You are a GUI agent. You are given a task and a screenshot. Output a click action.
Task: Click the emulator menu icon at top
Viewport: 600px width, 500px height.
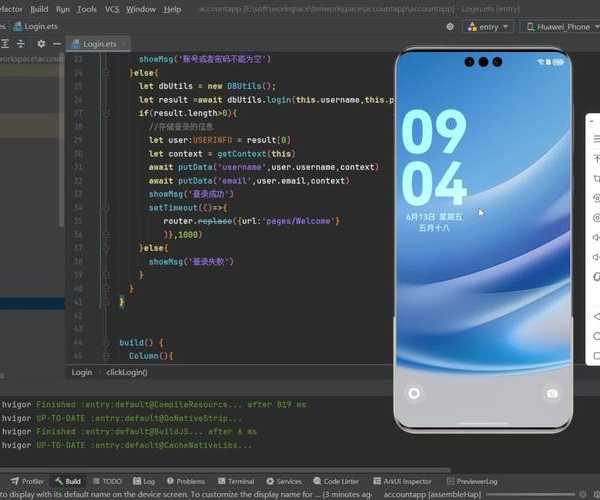(x=596, y=139)
